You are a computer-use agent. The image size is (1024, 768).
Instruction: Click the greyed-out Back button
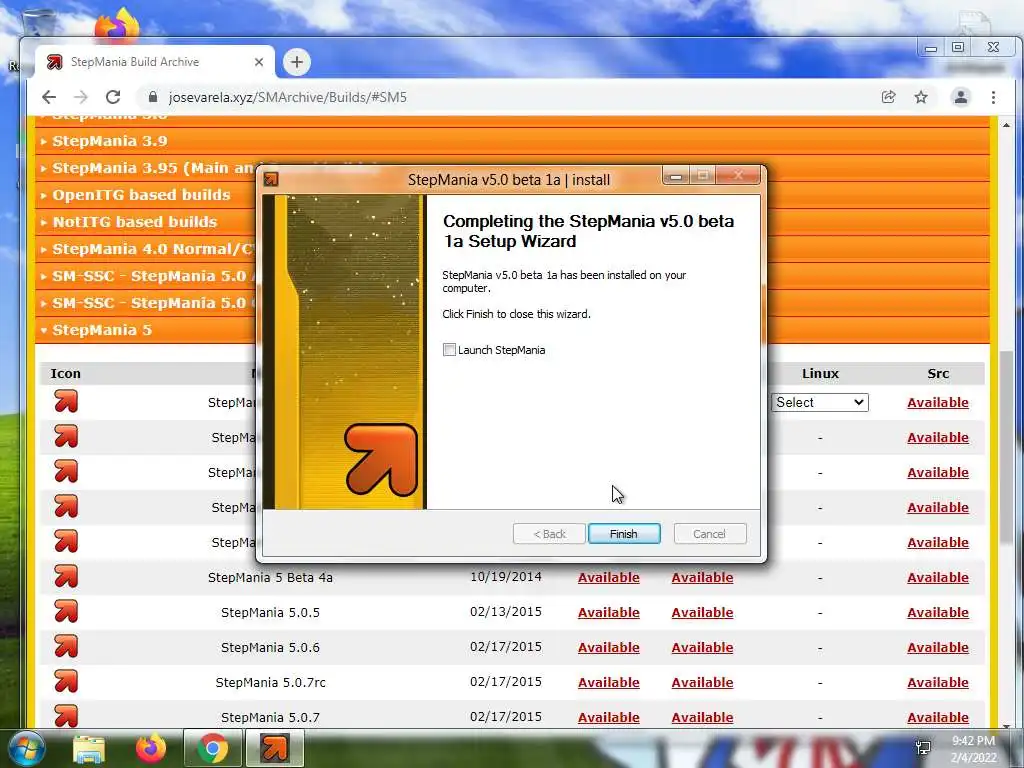pos(549,534)
